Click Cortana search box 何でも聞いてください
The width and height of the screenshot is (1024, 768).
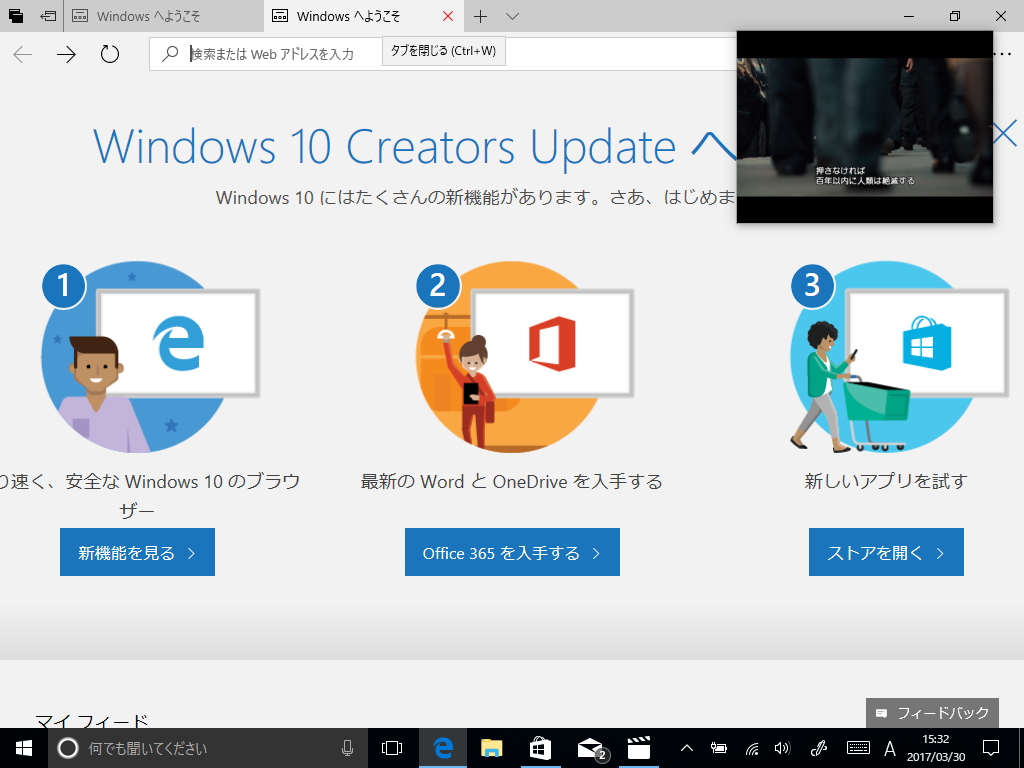pos(208,748)
